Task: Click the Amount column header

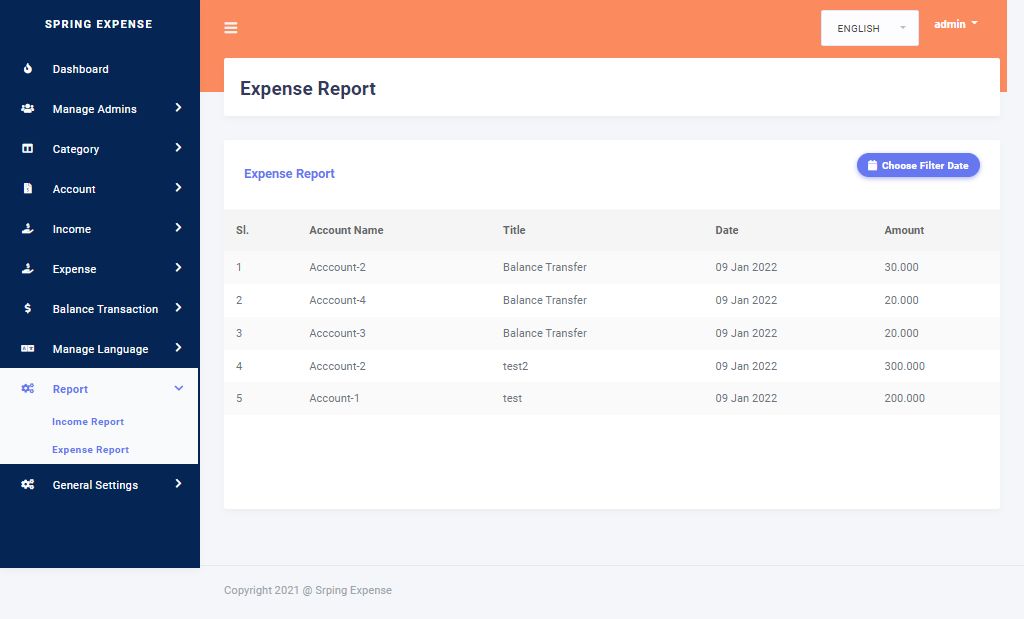Action: pos(904,230)
